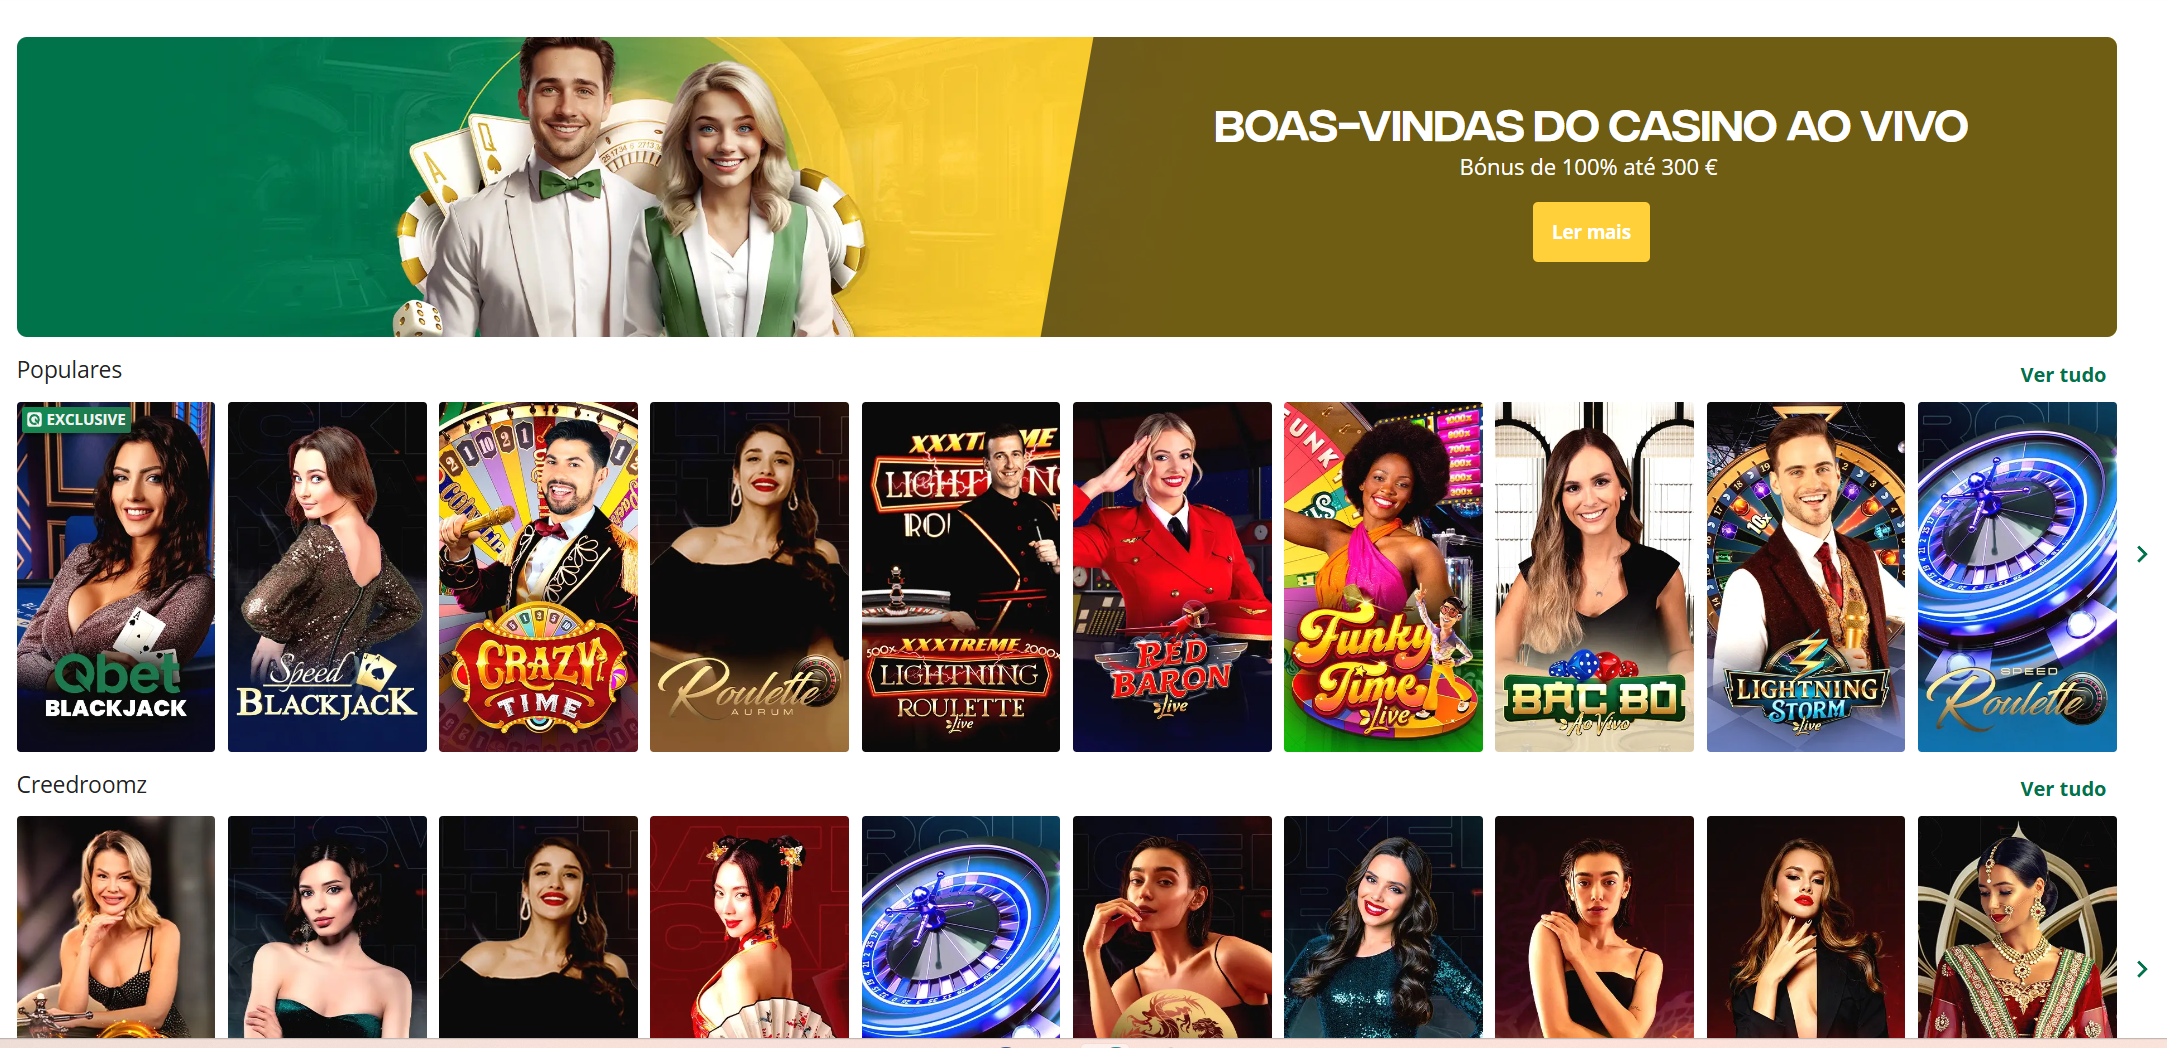Open first Creedroomz tile with blonde dealer
Screen dimensions: 2167x1048
pos(116,927)
